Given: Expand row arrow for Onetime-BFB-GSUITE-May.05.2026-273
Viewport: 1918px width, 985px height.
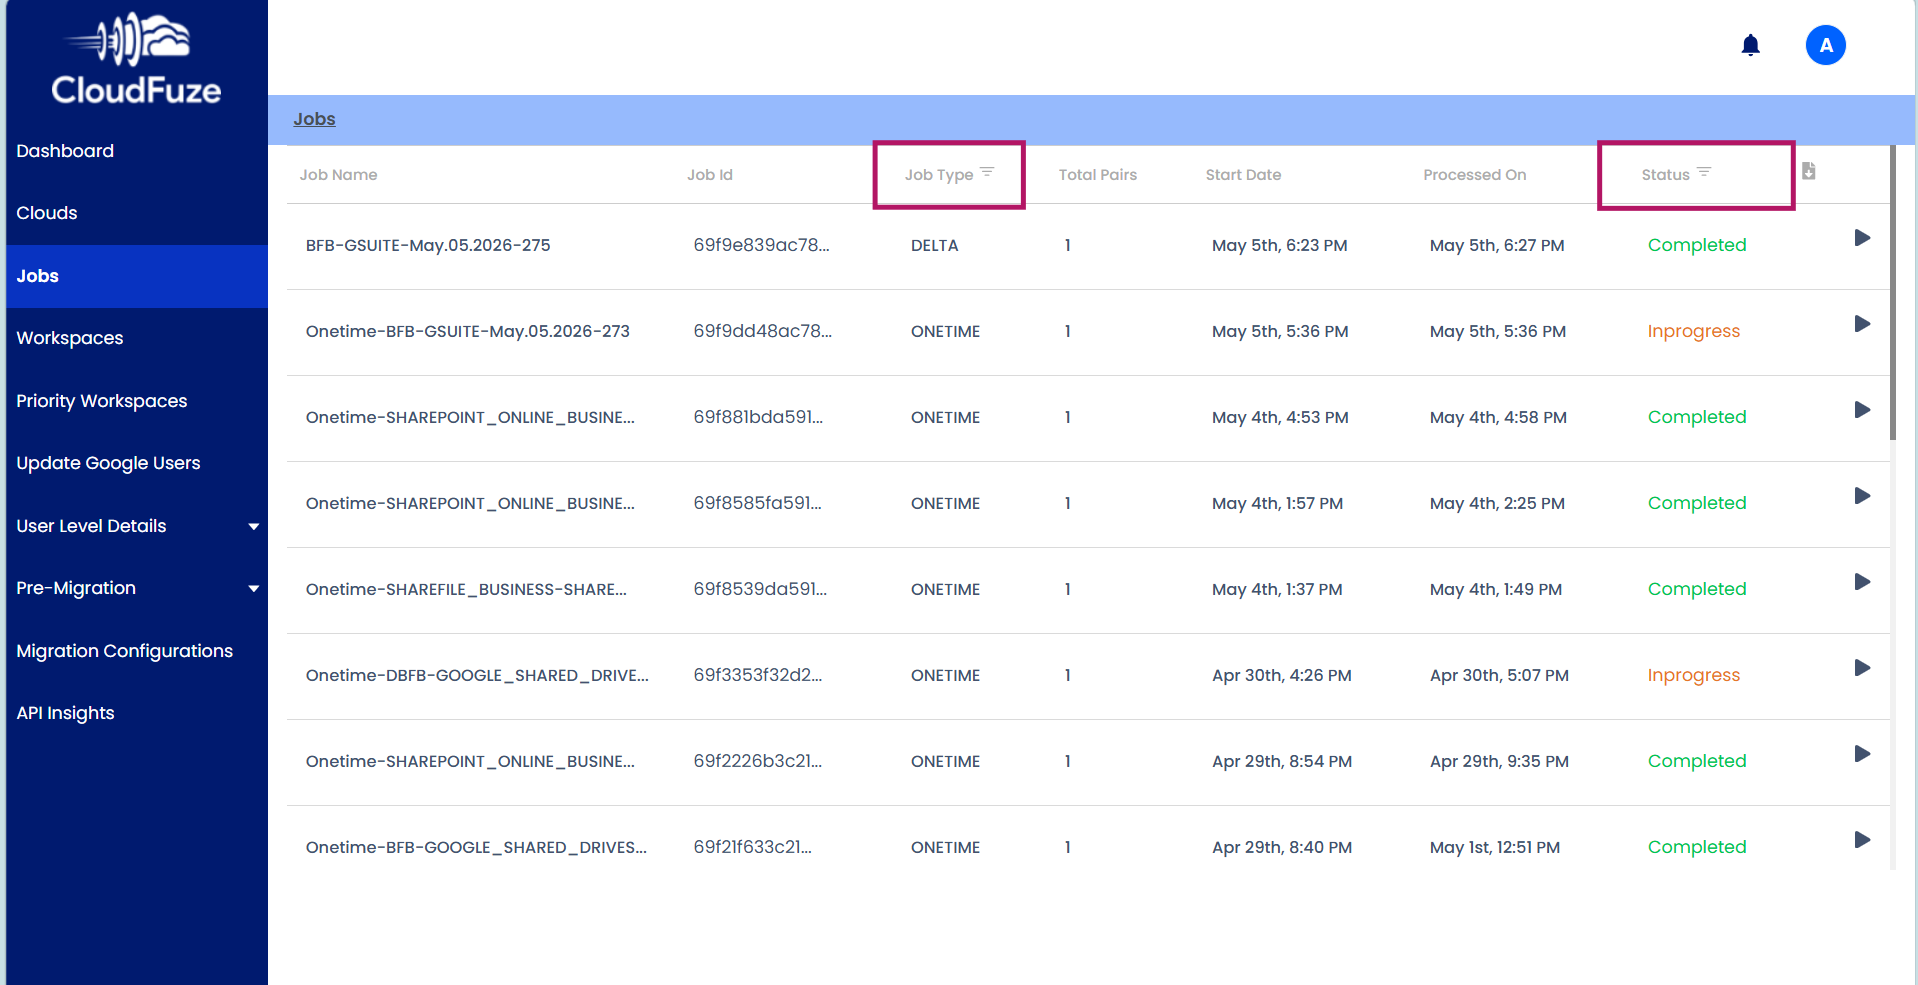Looking at the screenshot, I should click(1862, 324).
